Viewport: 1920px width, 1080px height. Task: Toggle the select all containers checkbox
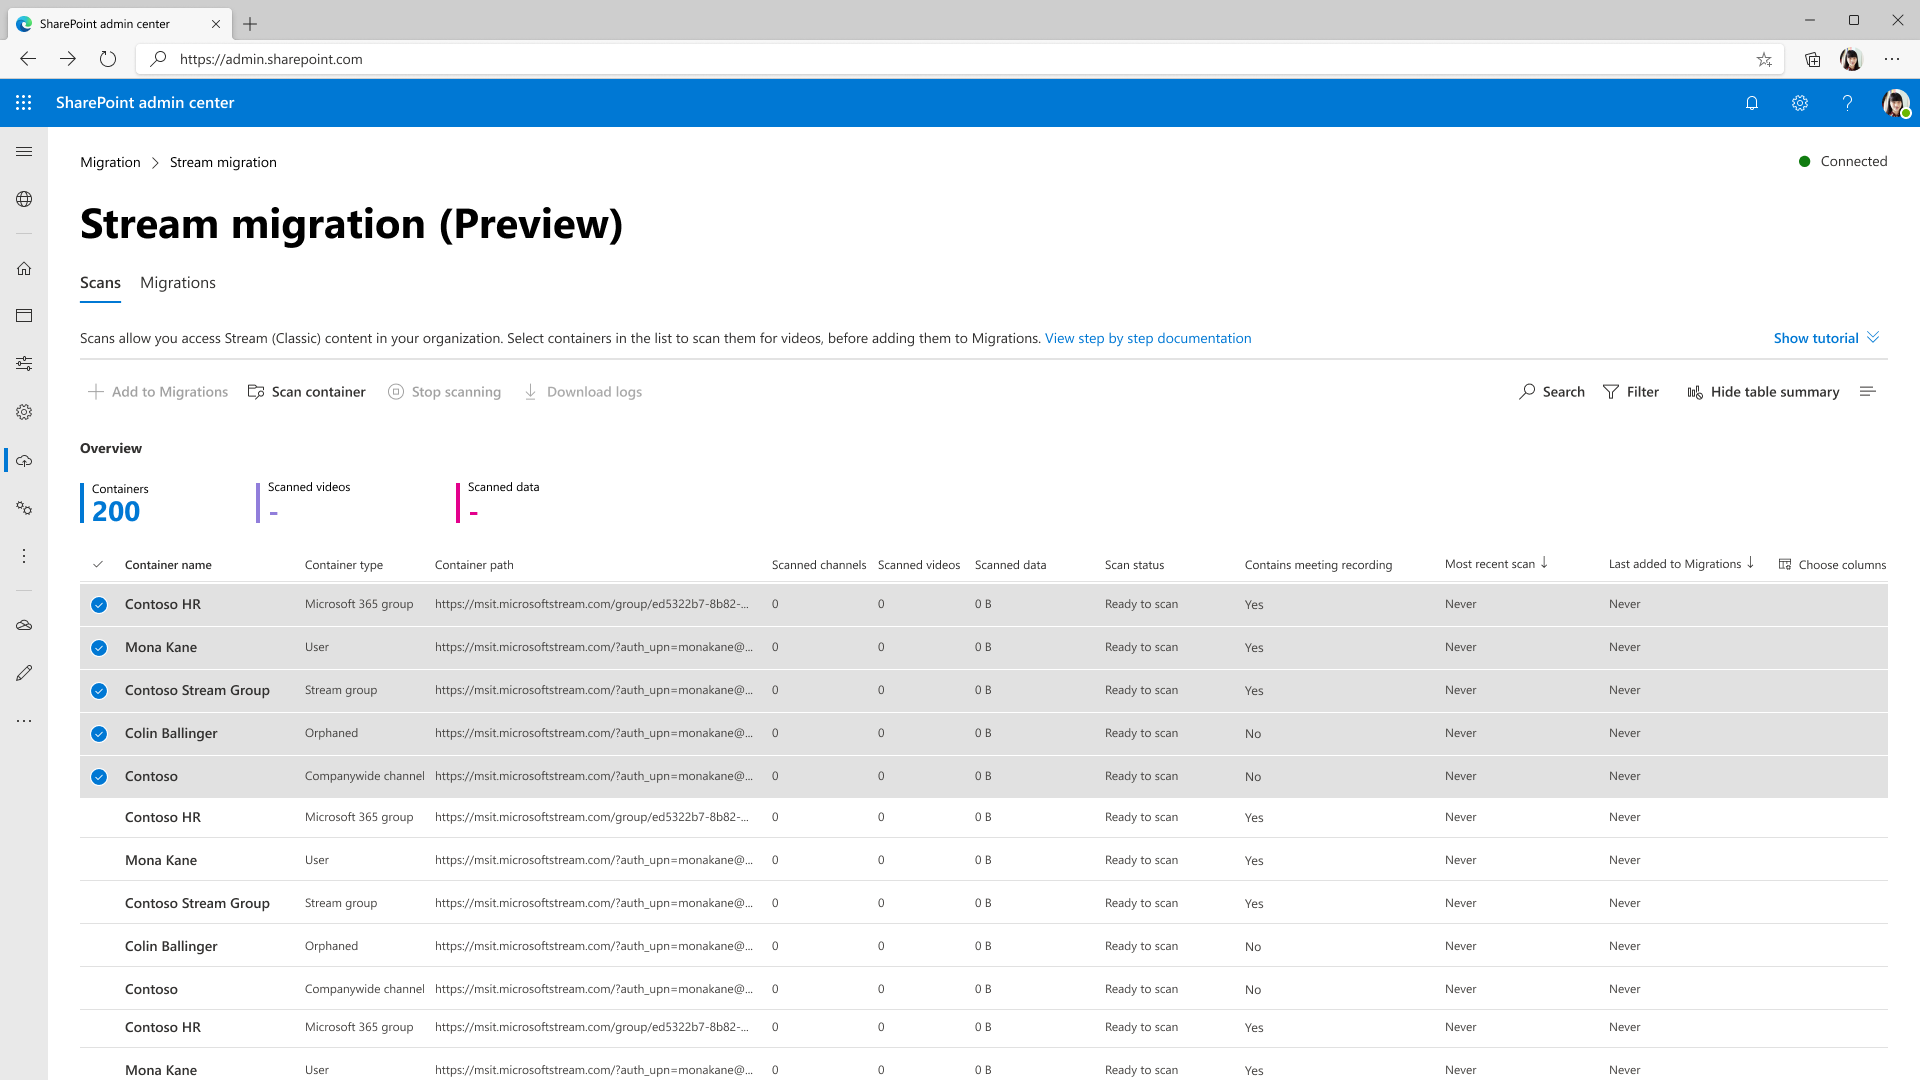99,563
